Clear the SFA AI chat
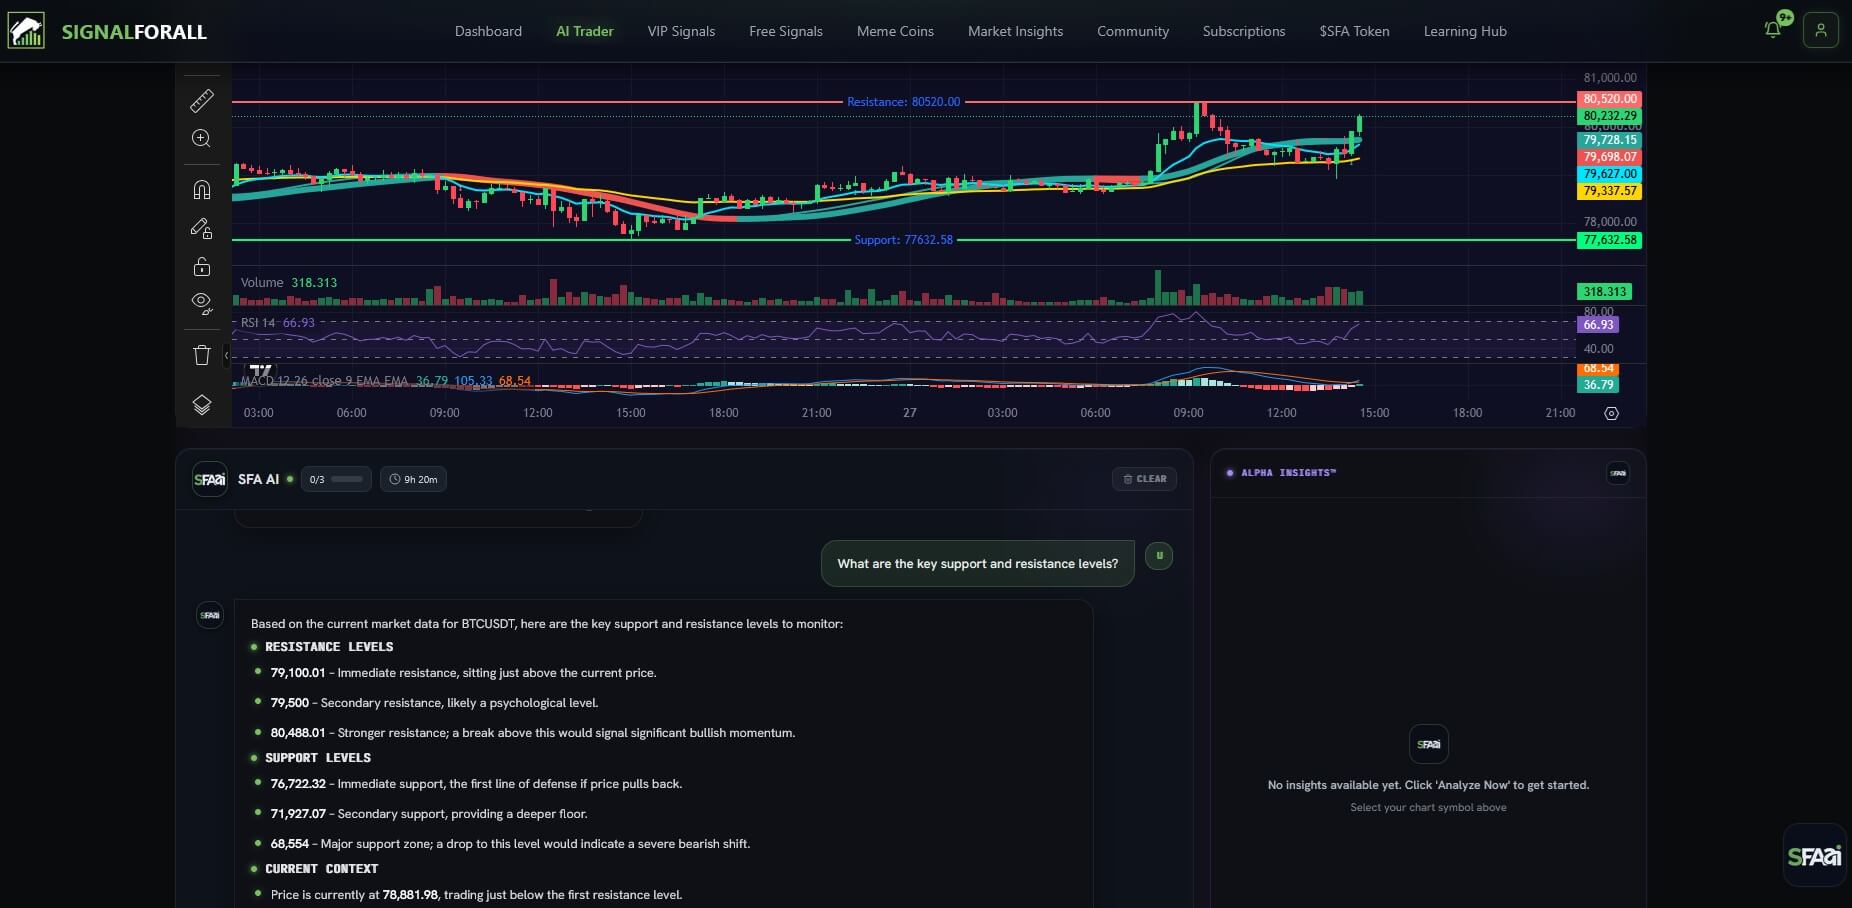The width and height of the screenshot is (1852, 908). coord(1145,479)
